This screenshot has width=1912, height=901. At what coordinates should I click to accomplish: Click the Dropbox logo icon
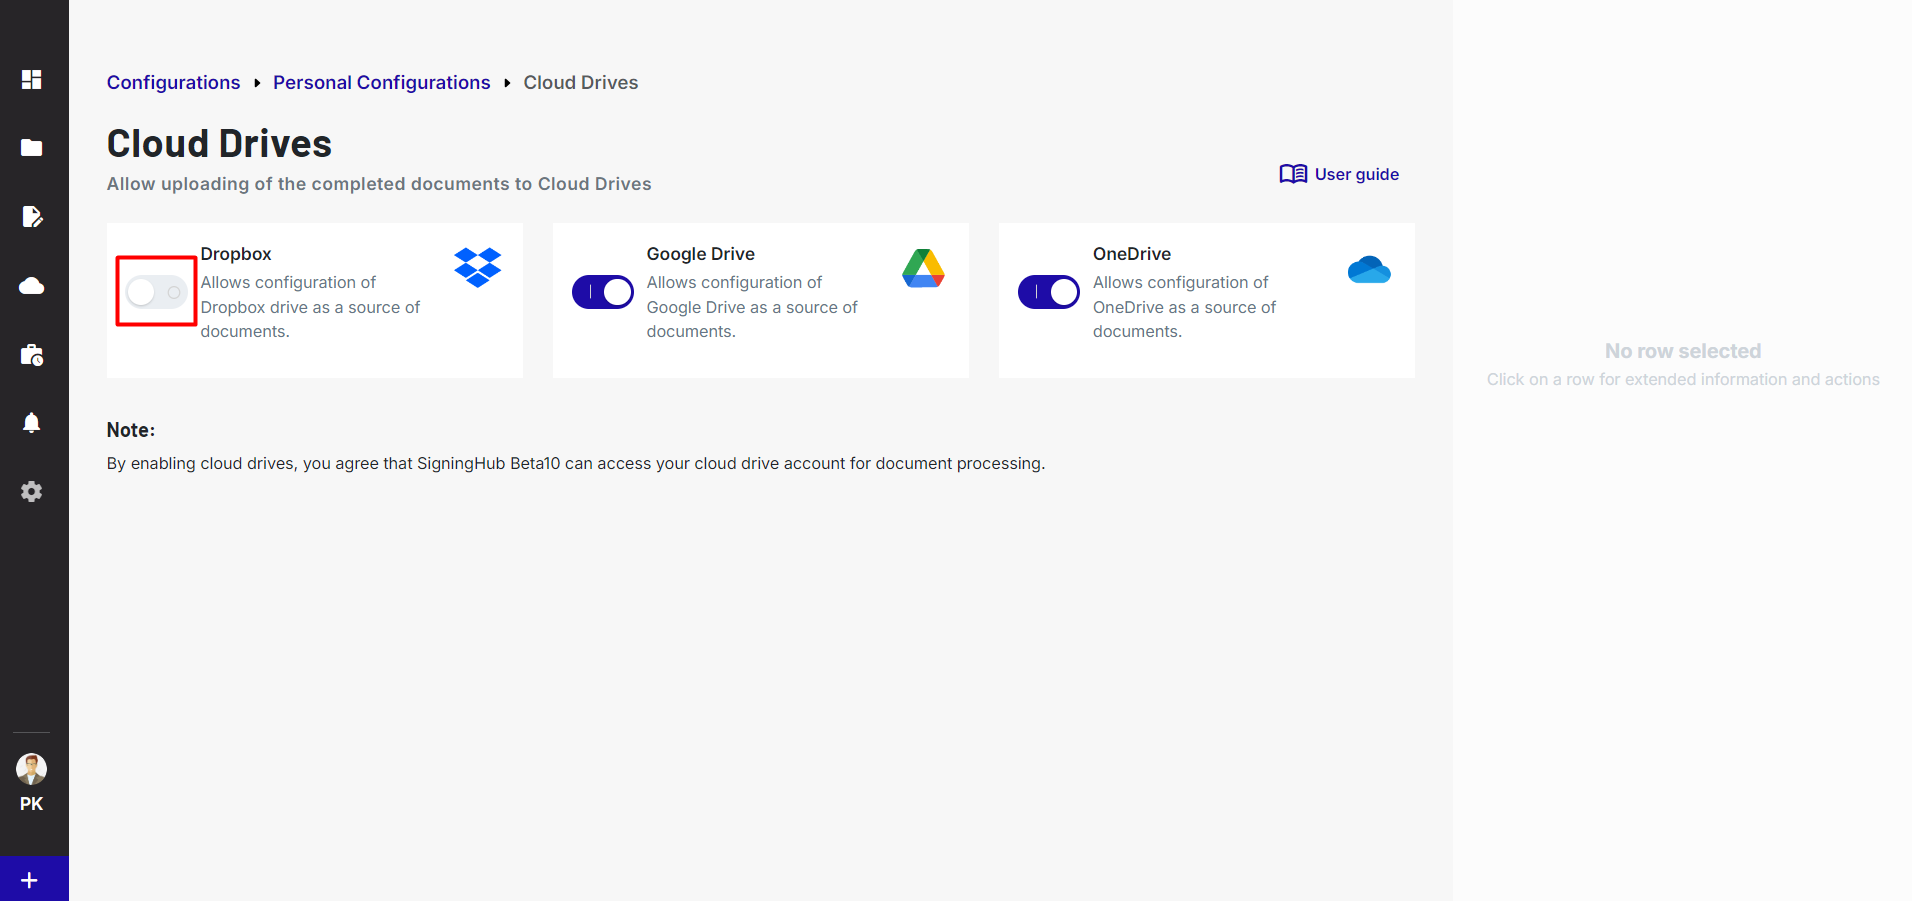point(478,267)
